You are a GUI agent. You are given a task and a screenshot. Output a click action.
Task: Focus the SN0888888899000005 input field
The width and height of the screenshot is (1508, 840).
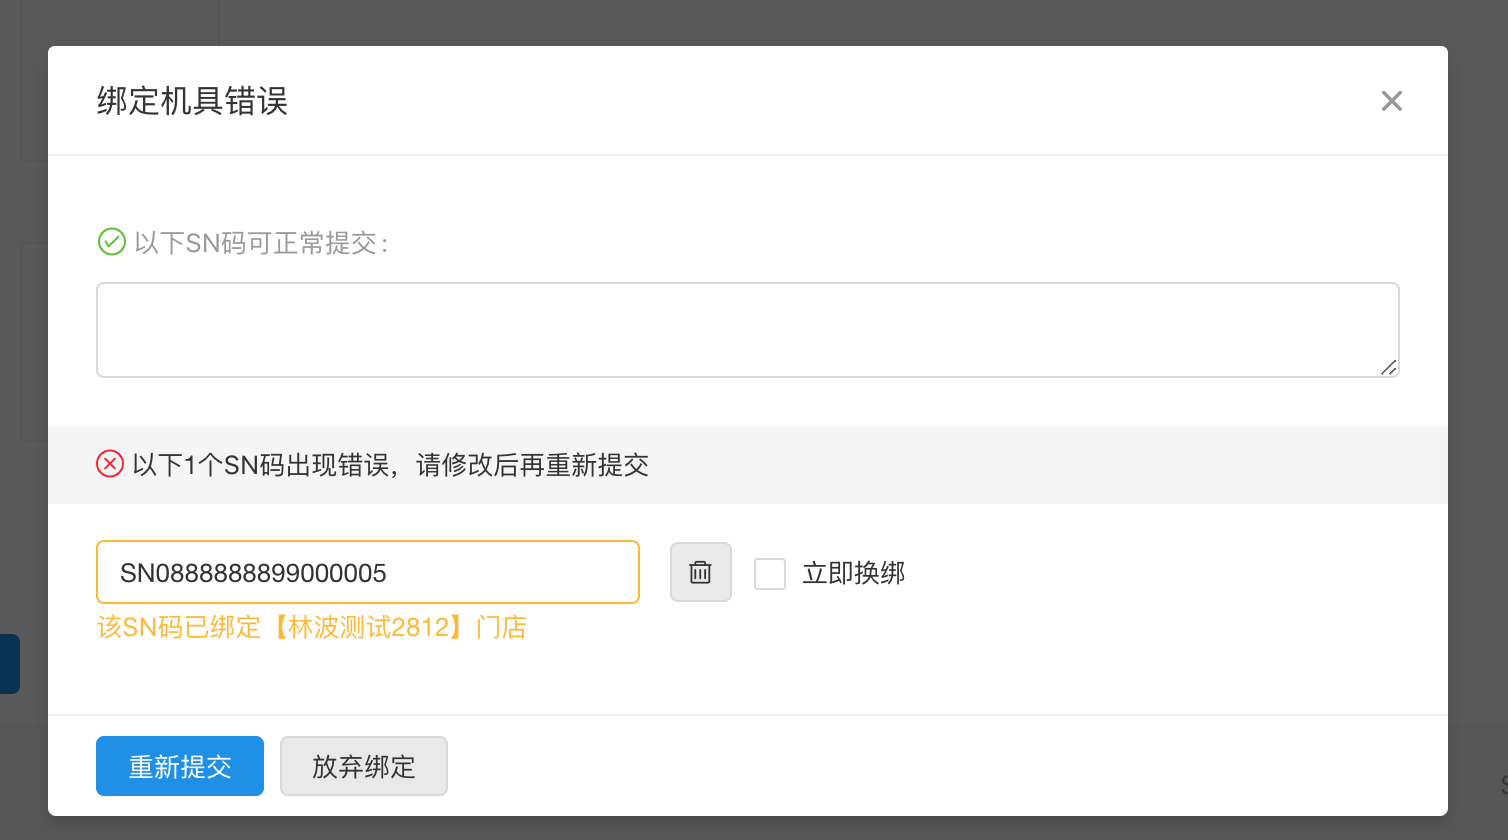(367, 572)
